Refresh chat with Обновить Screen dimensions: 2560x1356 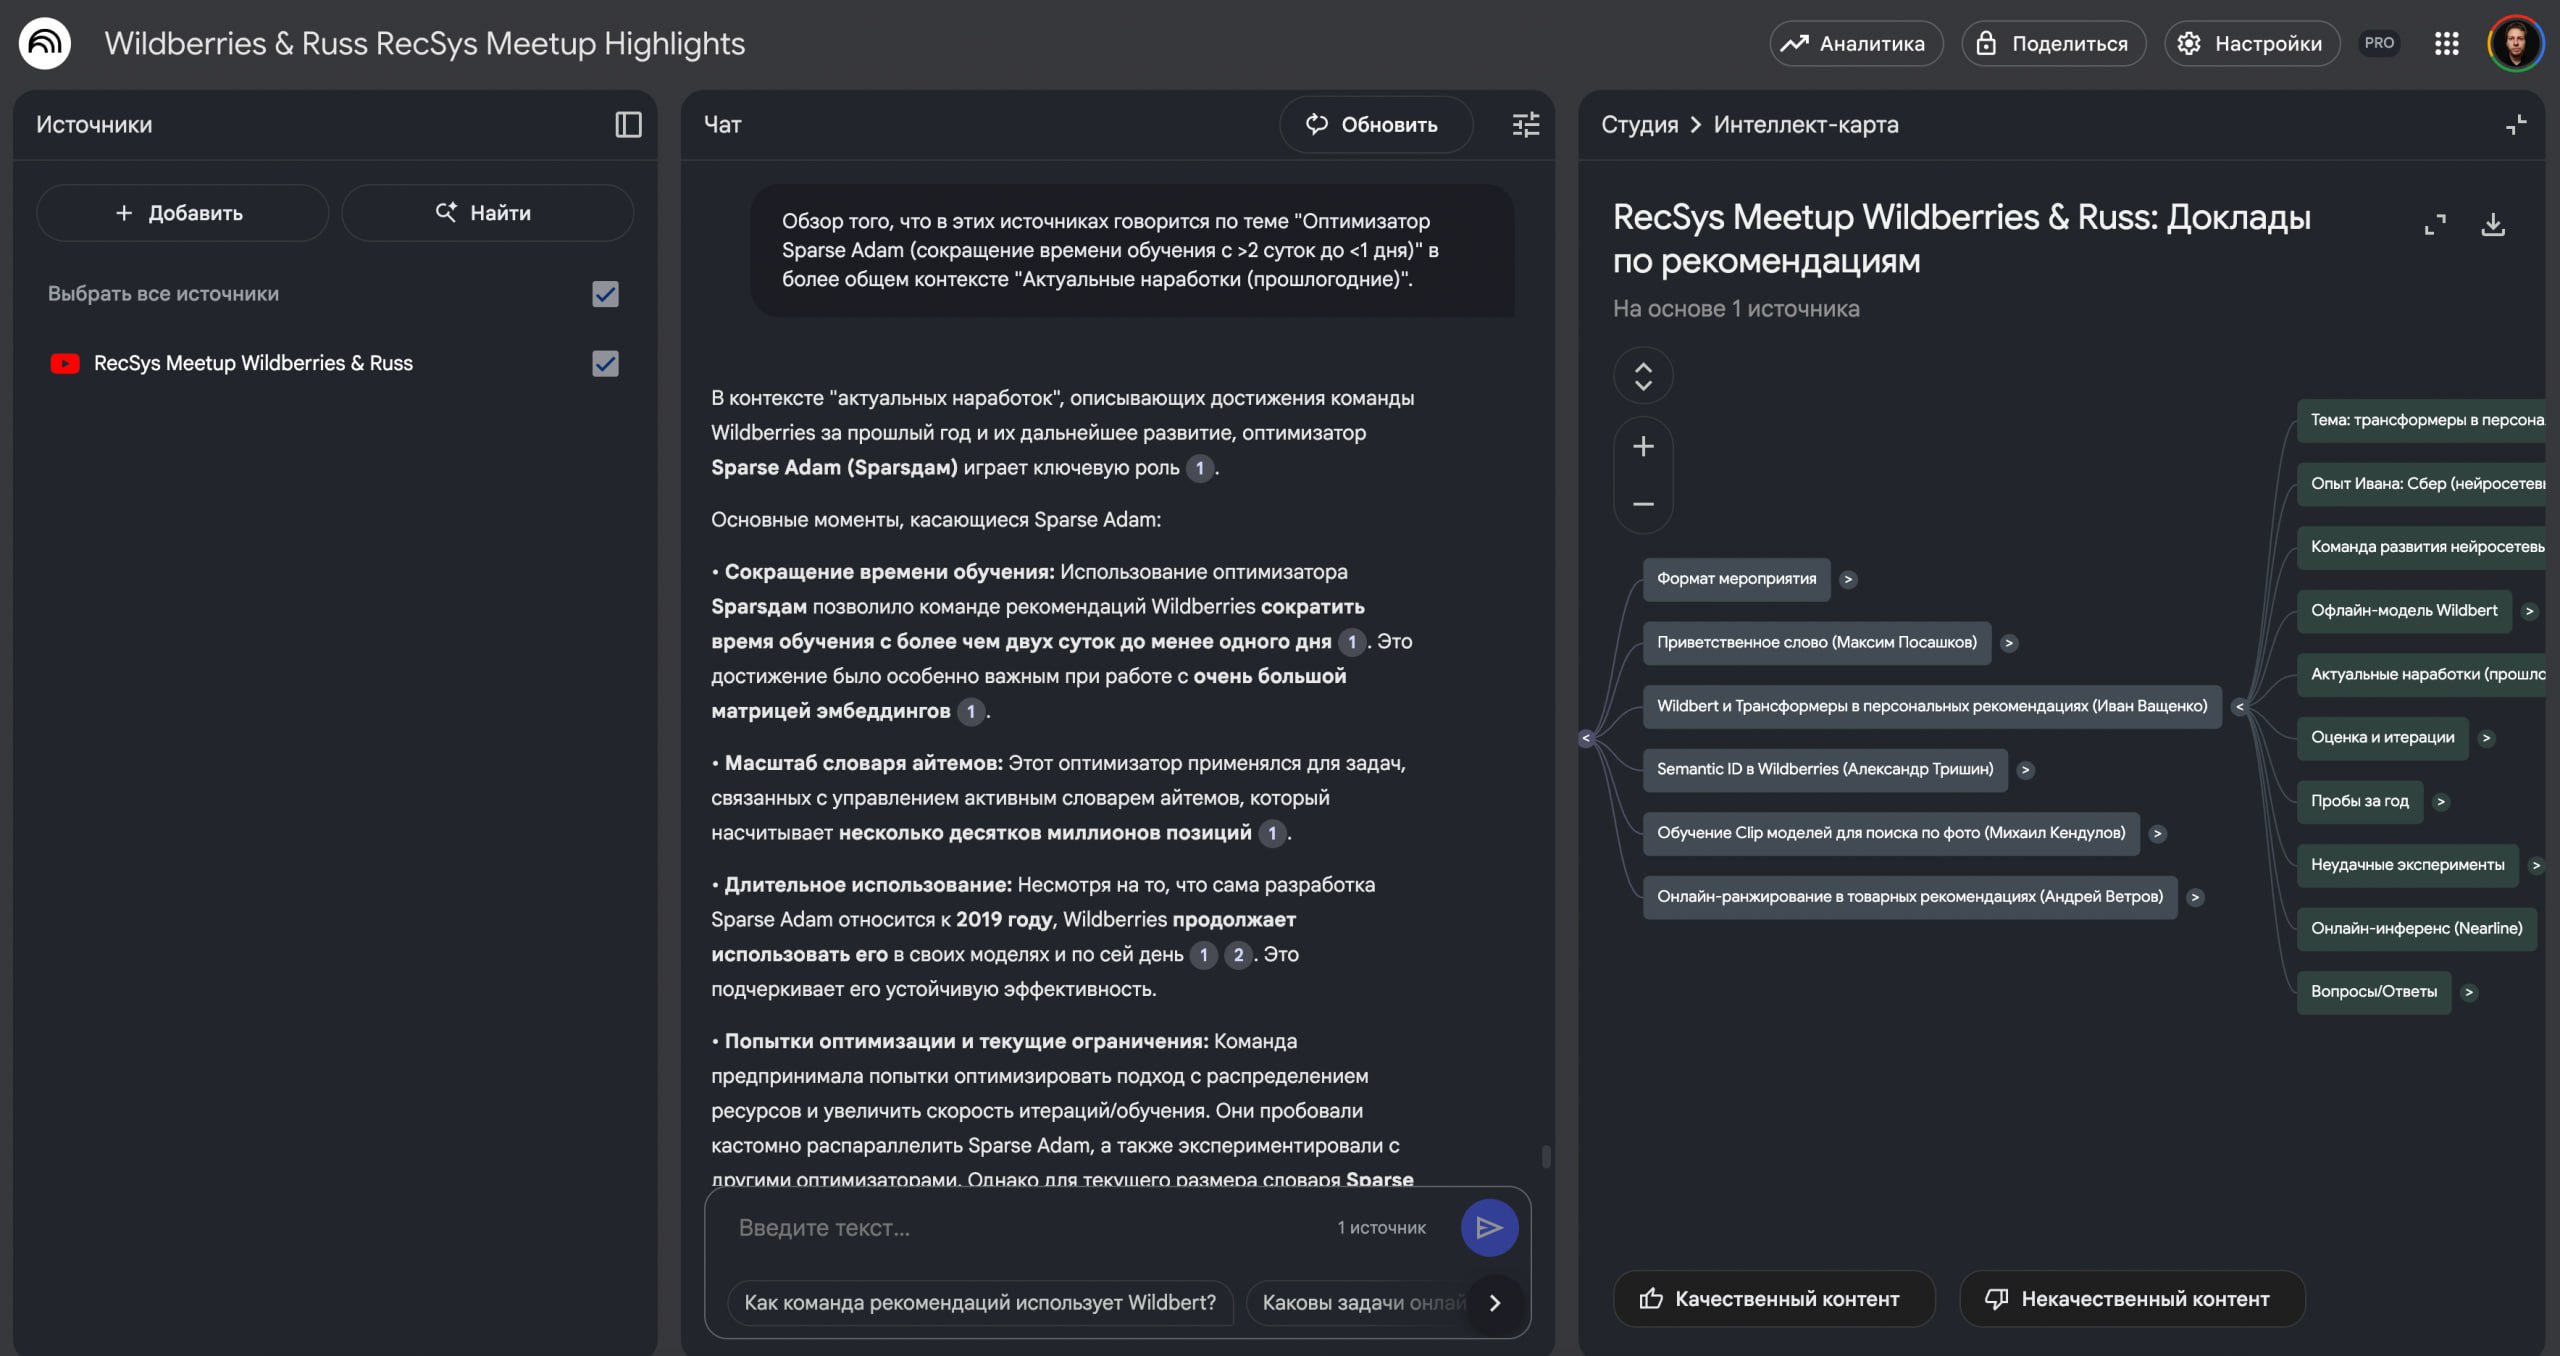pyautogui.click(x=1375, y=124)
